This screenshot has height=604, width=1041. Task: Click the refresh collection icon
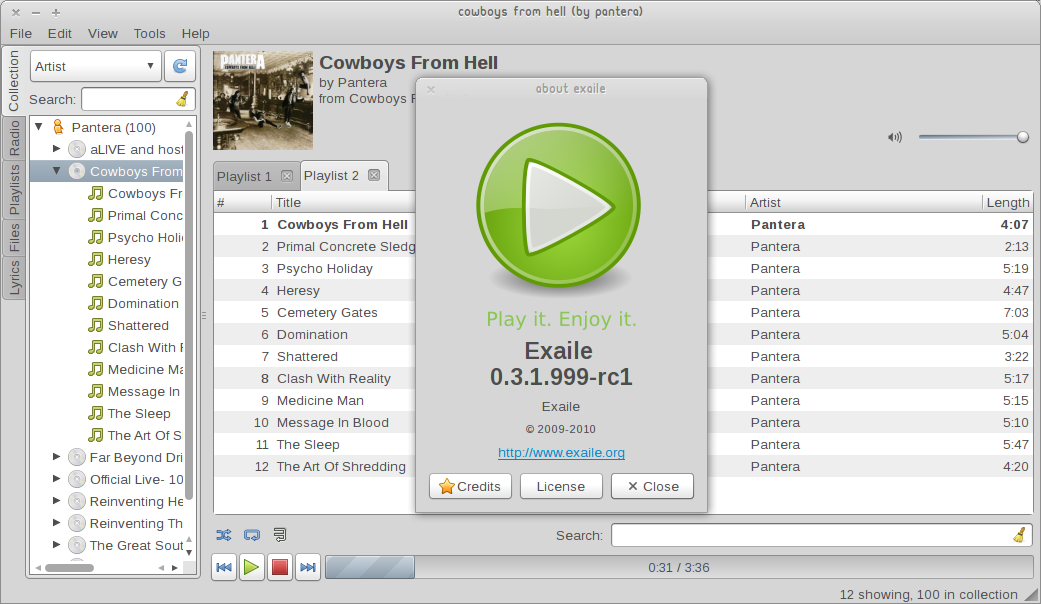[x=180, y=66]
